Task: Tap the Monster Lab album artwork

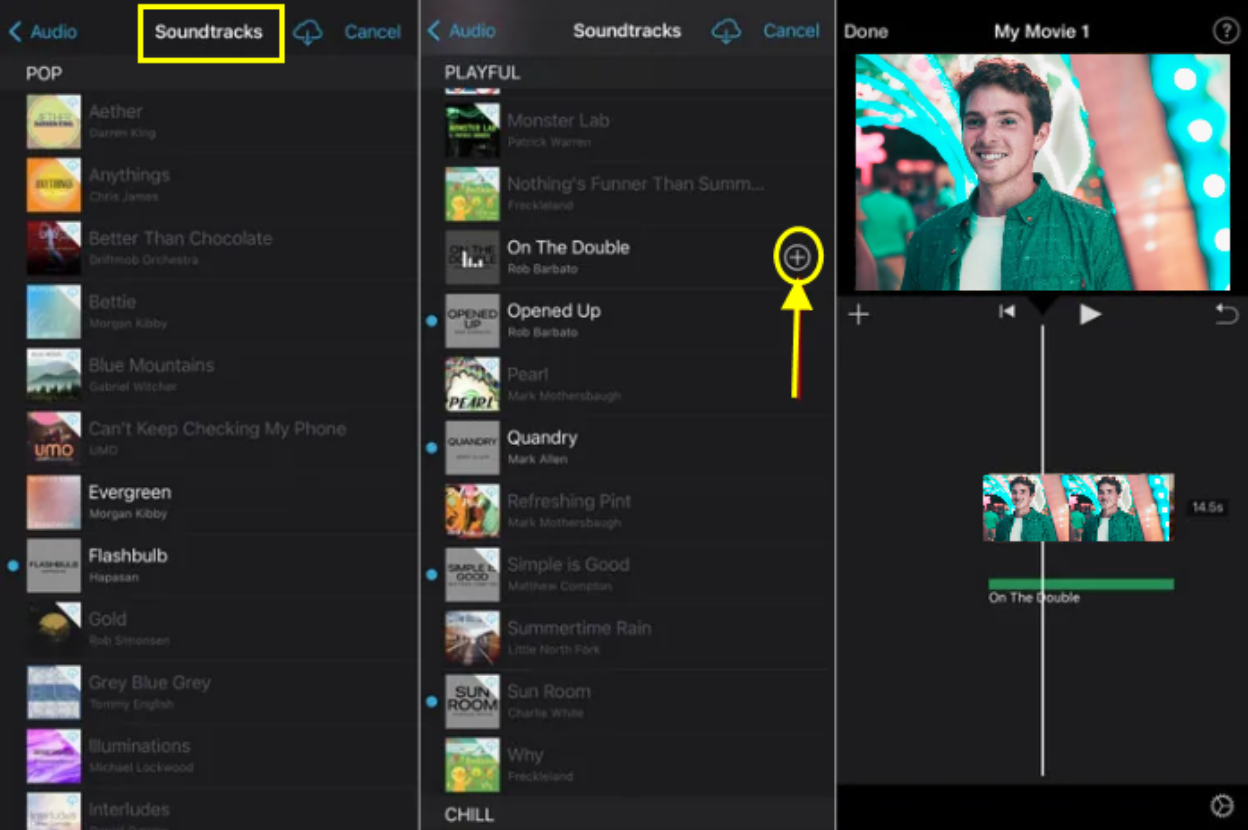Action: (x=472, y=130)
